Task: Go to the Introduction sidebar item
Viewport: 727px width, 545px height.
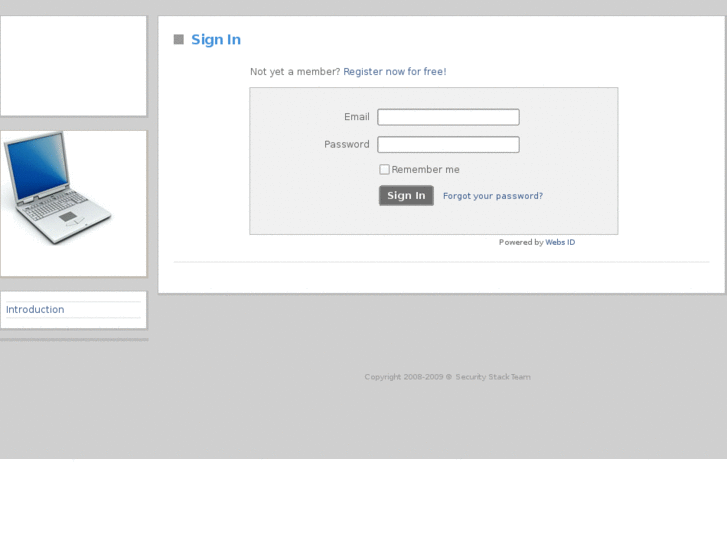Action: [35, 309]
